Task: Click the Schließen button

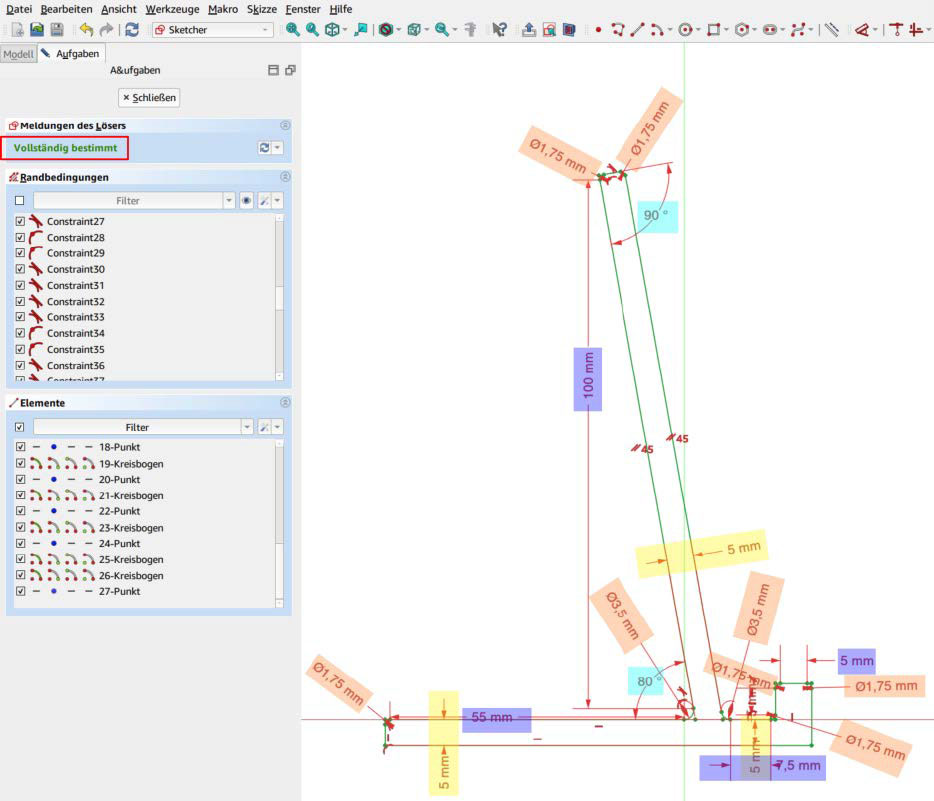Action: (148, 97)
